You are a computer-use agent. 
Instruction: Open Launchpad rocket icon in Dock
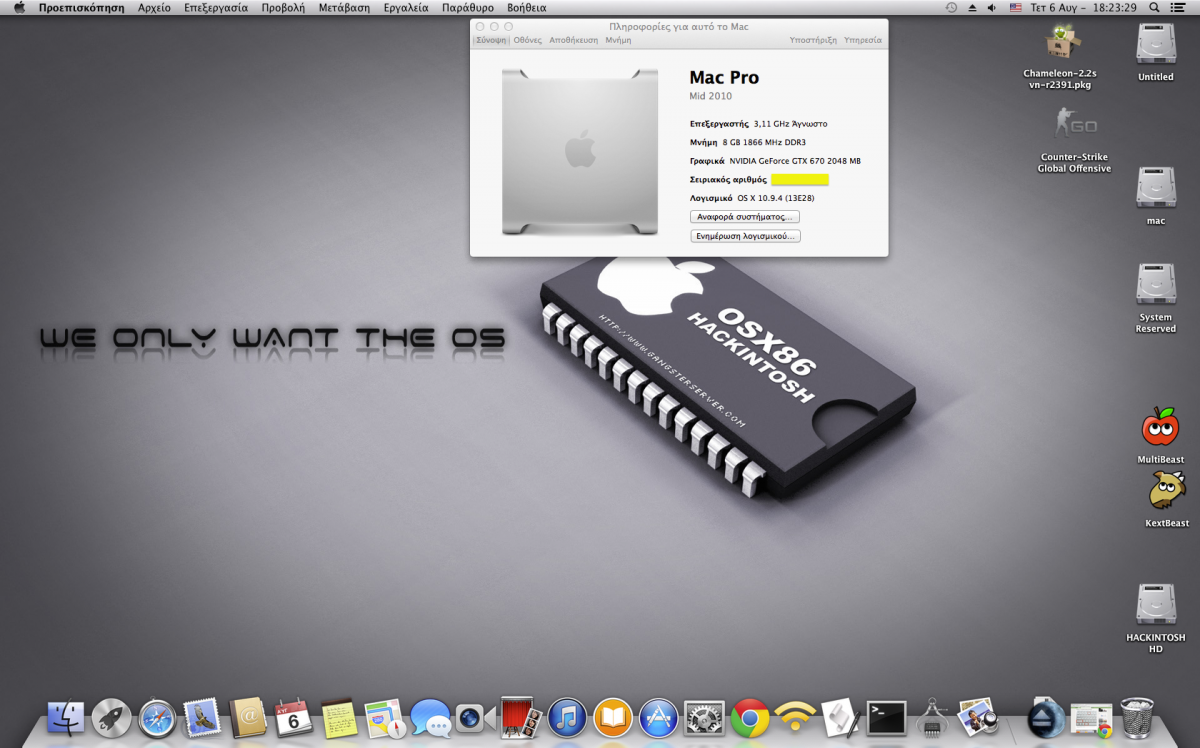(x=111, y=717)
